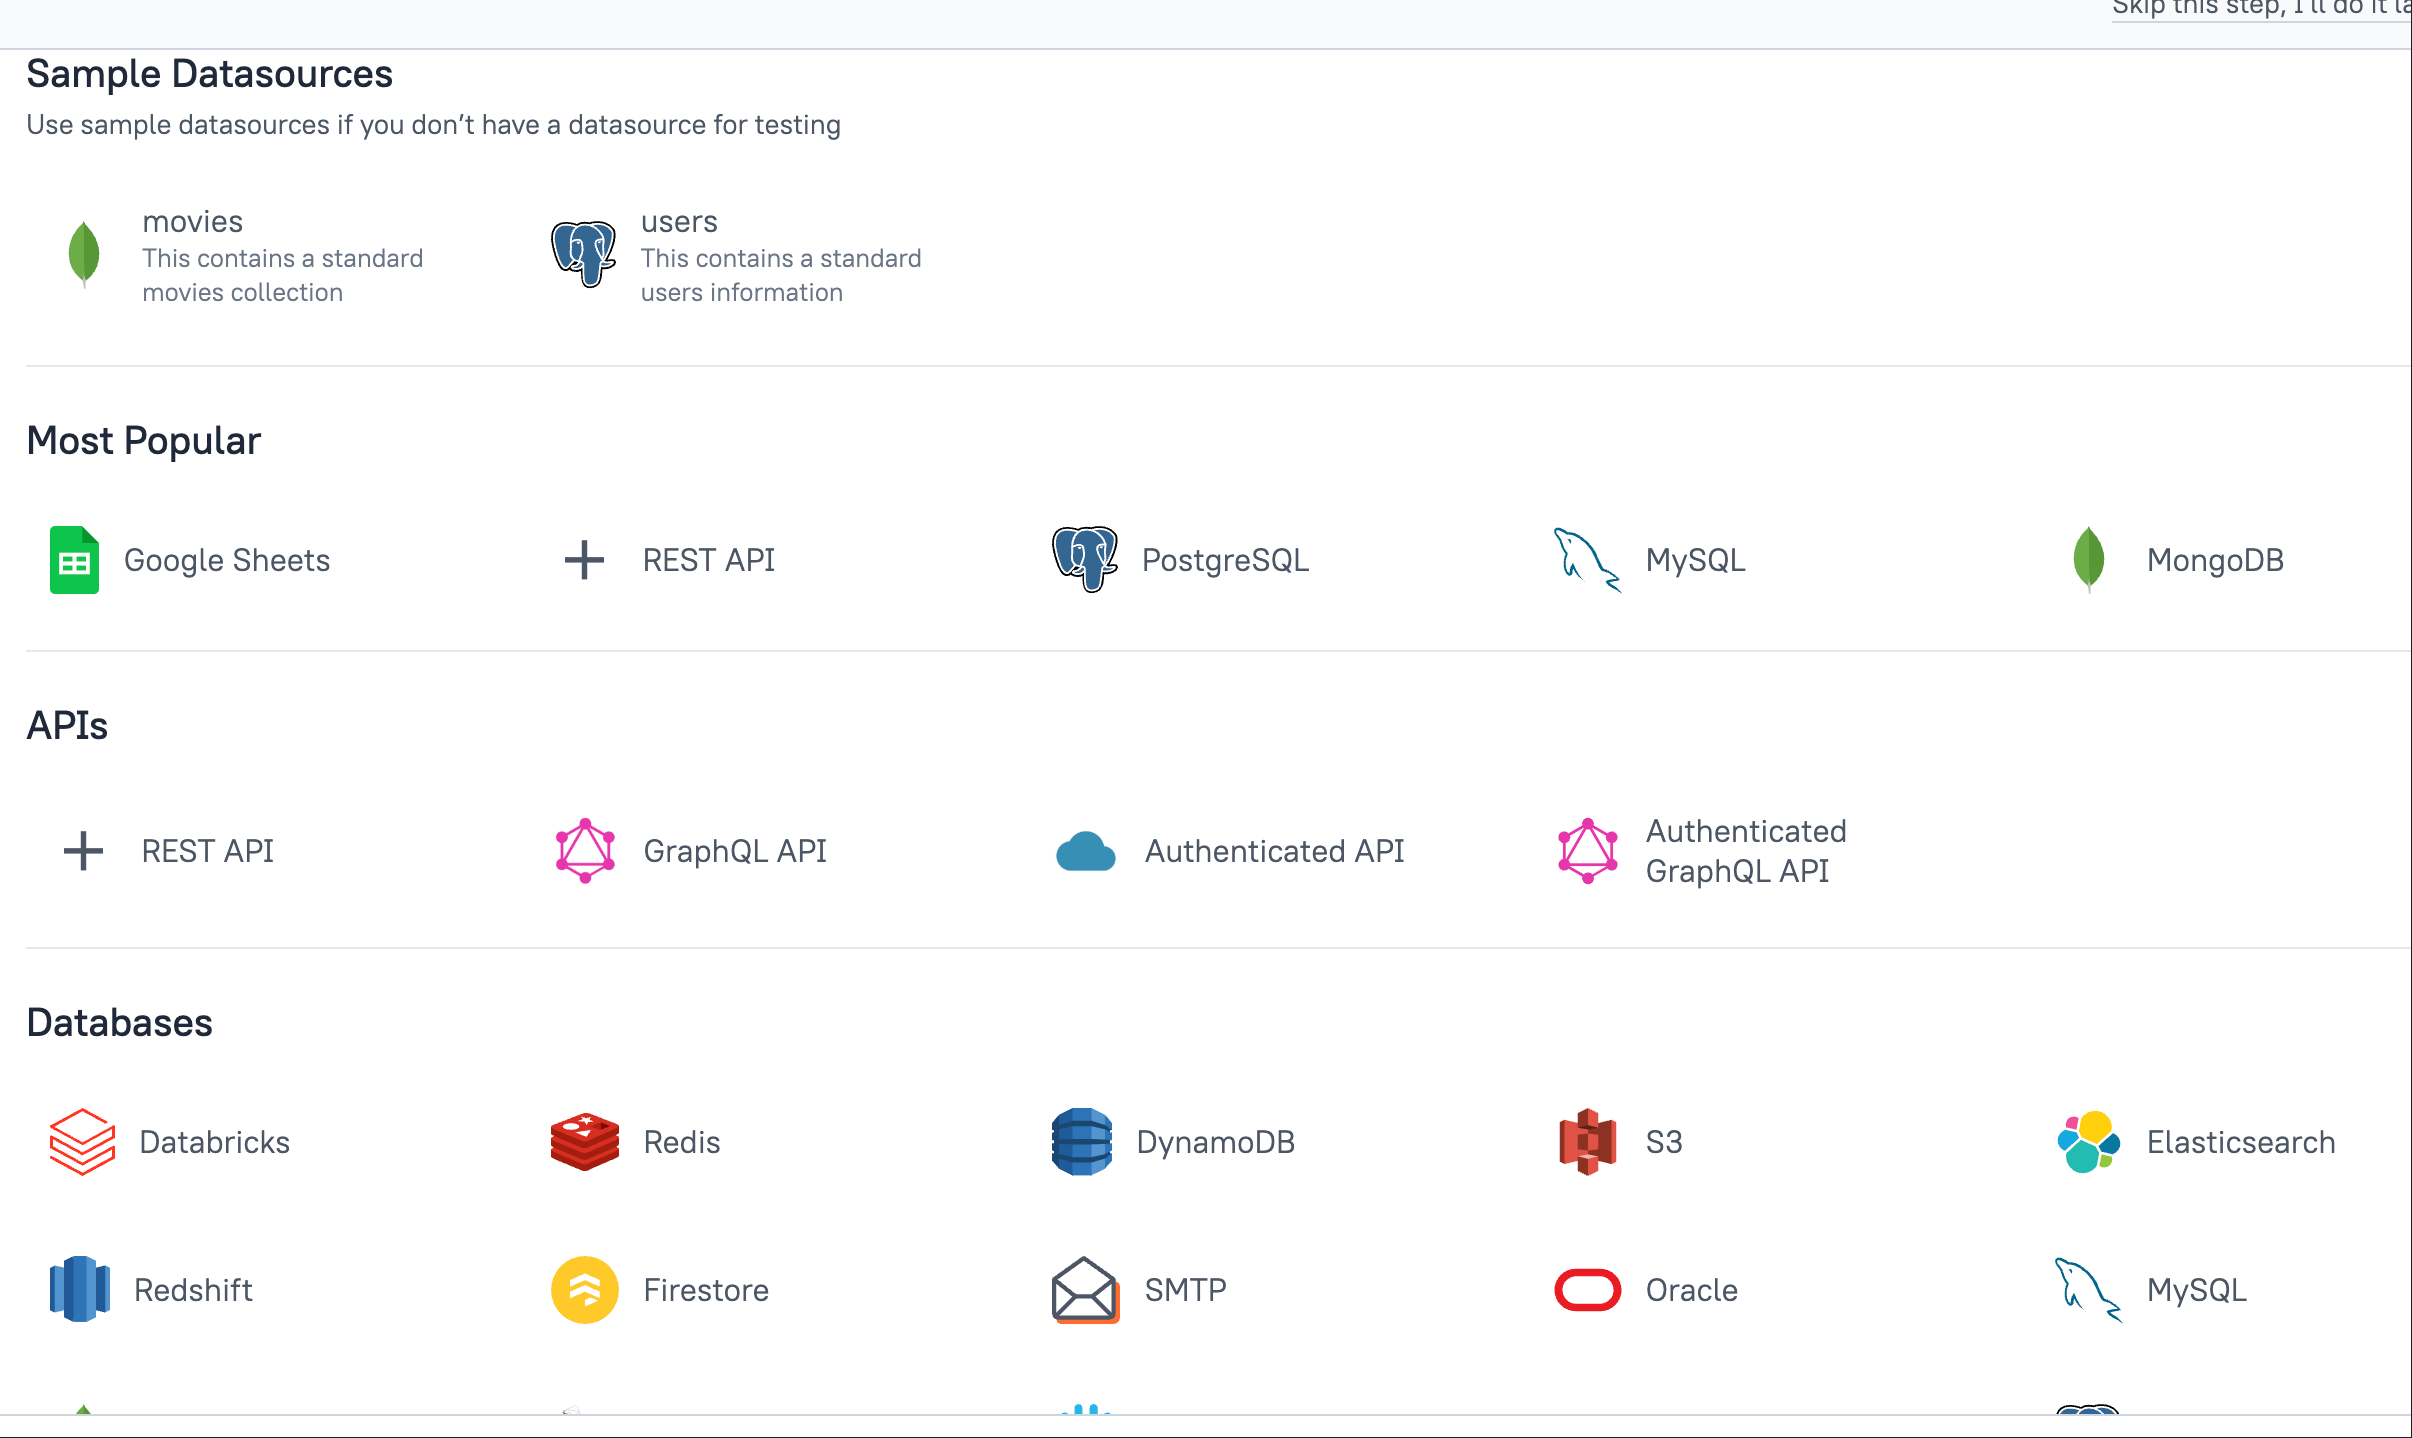Viewport: 2412px width, 1438px height.
Task: Click the MySQL dolphin icon under Databases
Action: click(2089, 1290)
